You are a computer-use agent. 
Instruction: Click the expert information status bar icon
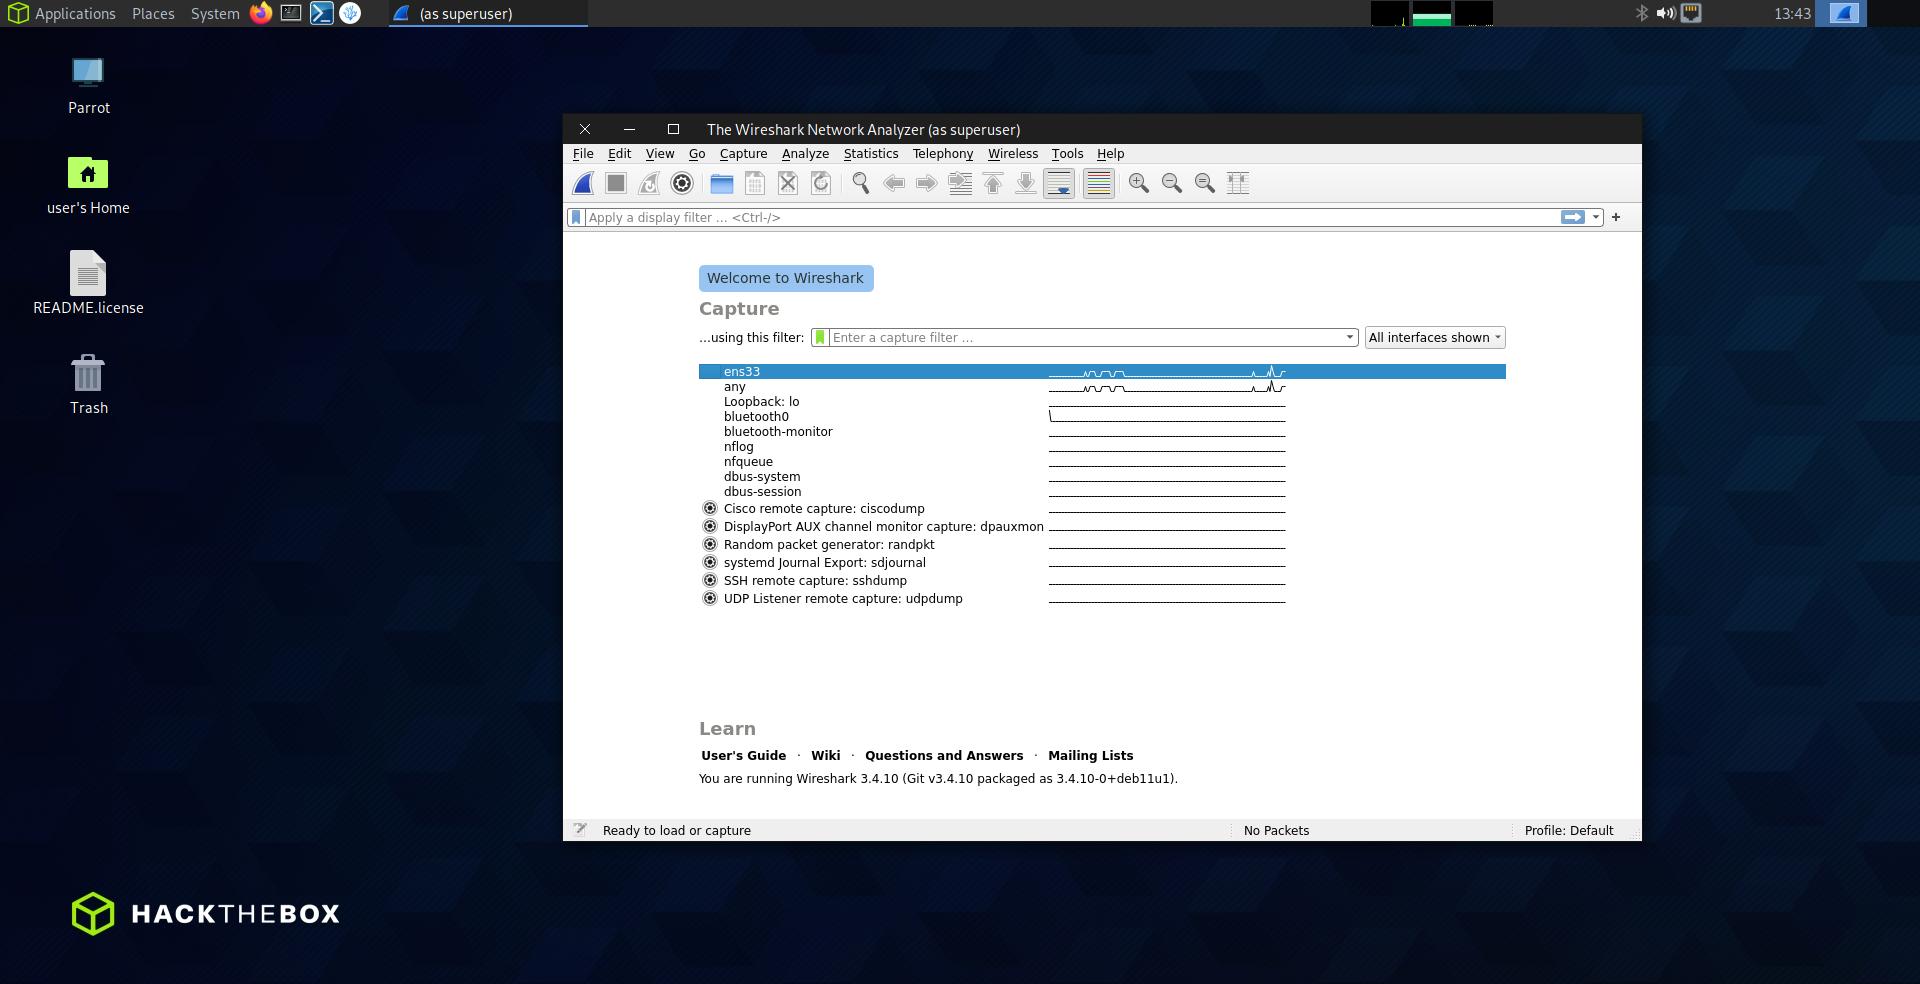(580, 830)
